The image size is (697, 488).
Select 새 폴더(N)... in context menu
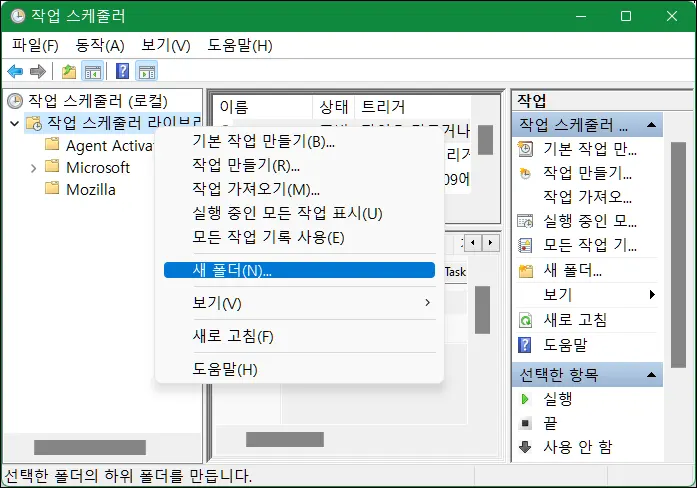(299, 270)
